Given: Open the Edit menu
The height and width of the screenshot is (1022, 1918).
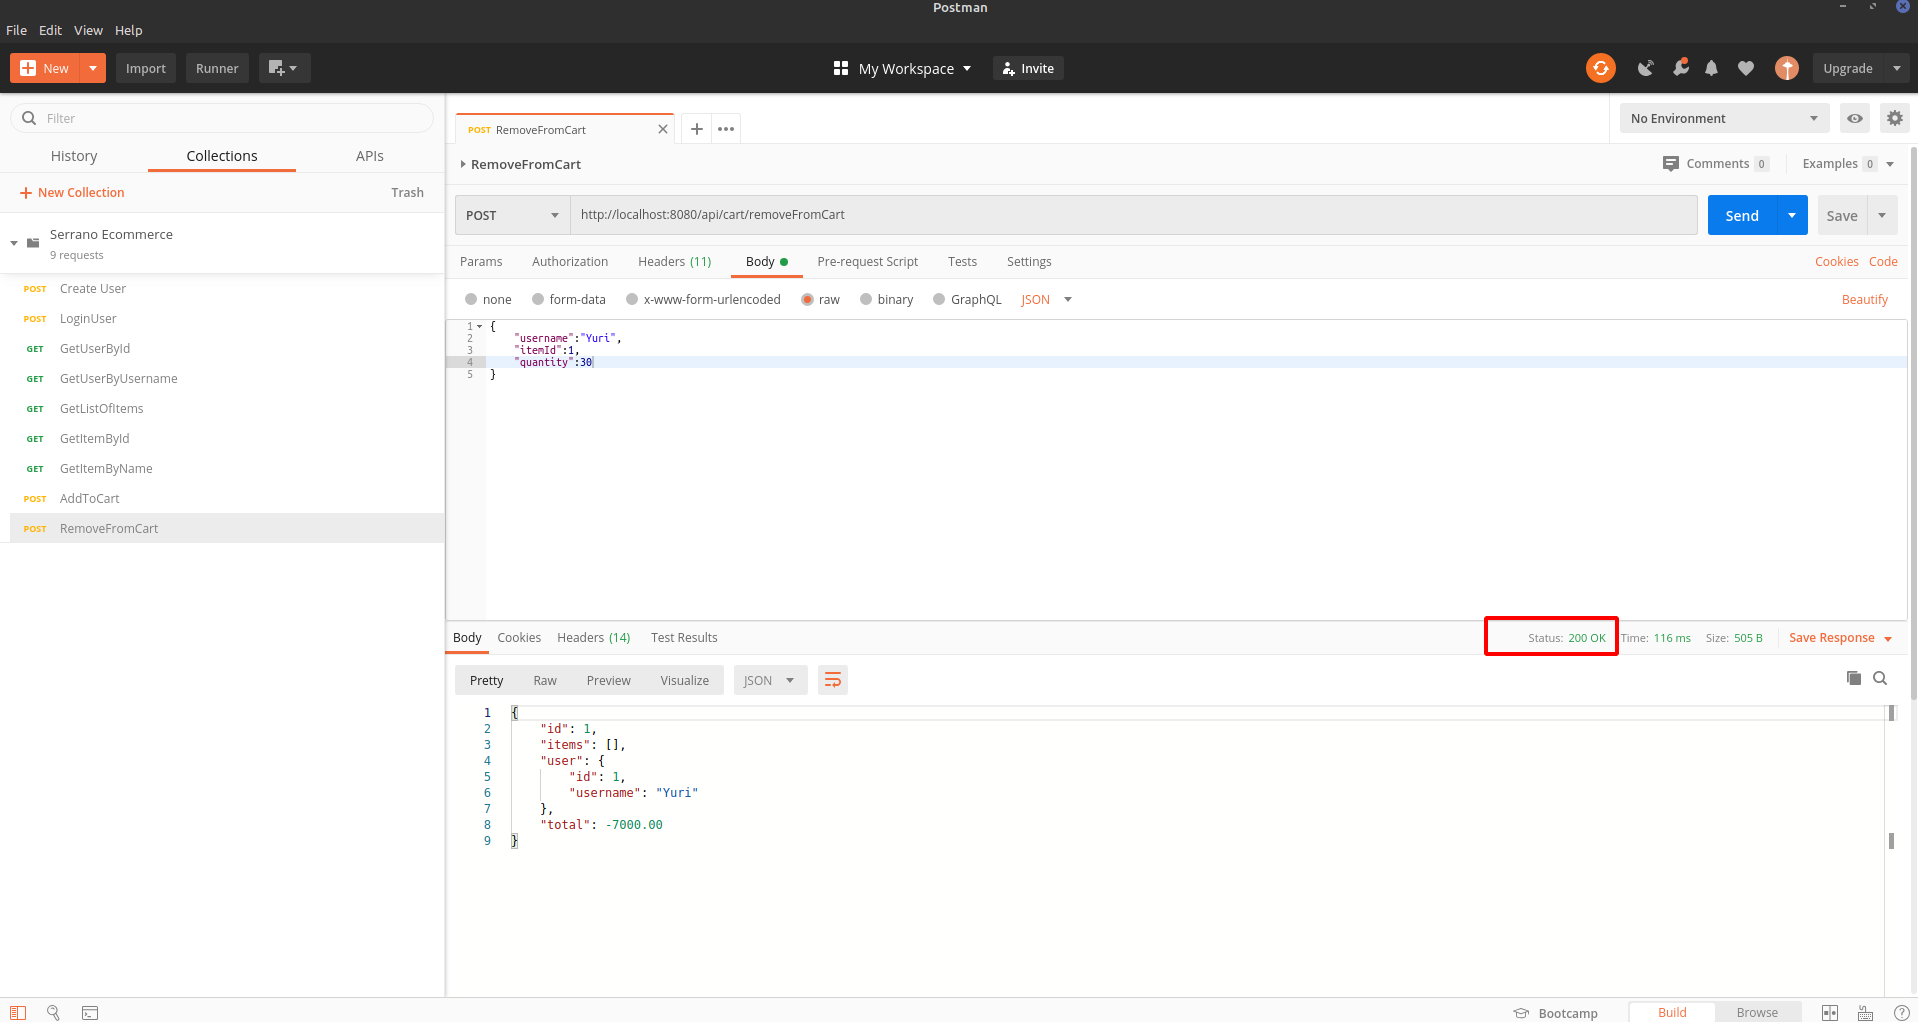Looking at the screenshot, I should coord(50,30).
